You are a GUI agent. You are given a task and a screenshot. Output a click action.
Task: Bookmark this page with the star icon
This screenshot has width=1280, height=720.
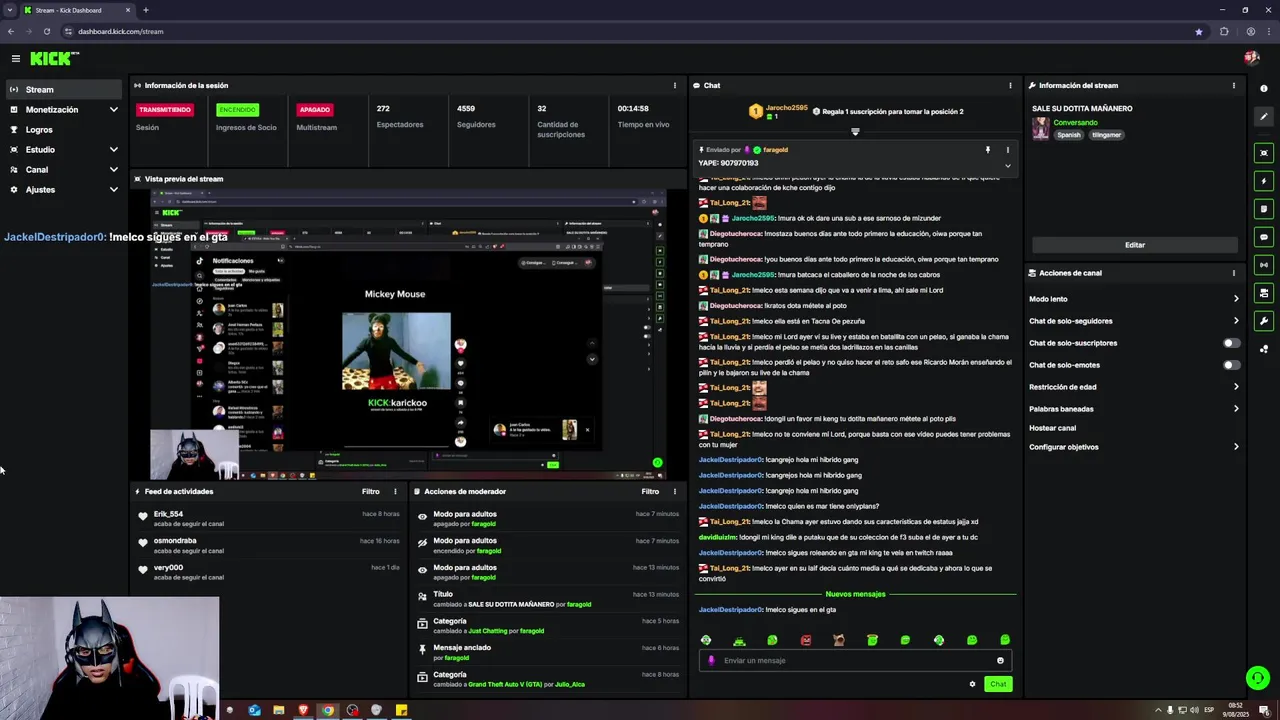pyautogui.click(x=1199, y=31)
